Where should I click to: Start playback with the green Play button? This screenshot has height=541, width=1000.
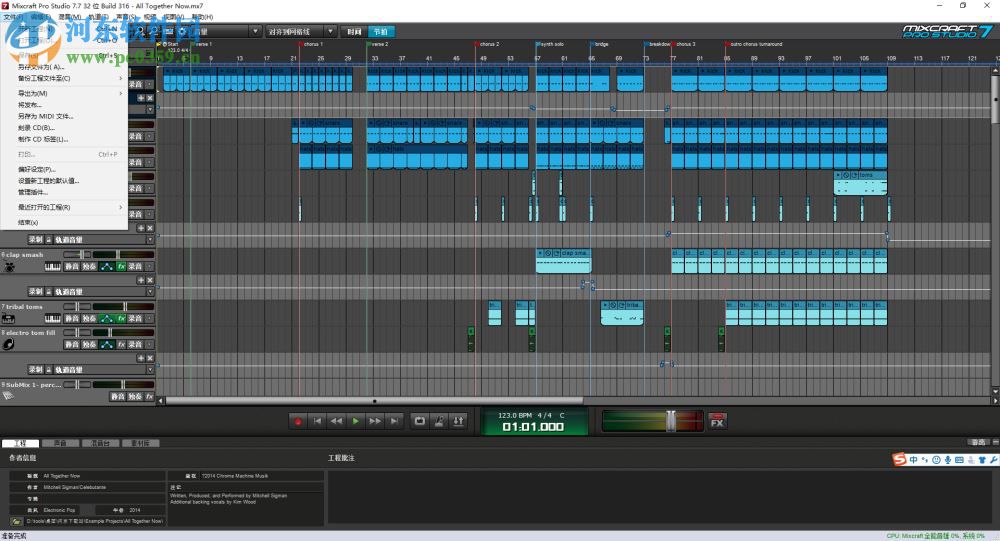coord(355,421)
